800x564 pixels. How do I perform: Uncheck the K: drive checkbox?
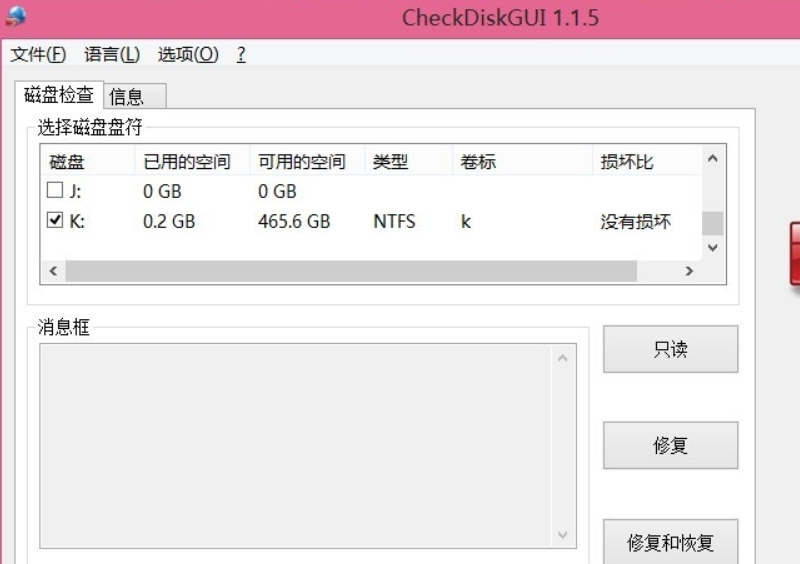[x=55, y=221]
